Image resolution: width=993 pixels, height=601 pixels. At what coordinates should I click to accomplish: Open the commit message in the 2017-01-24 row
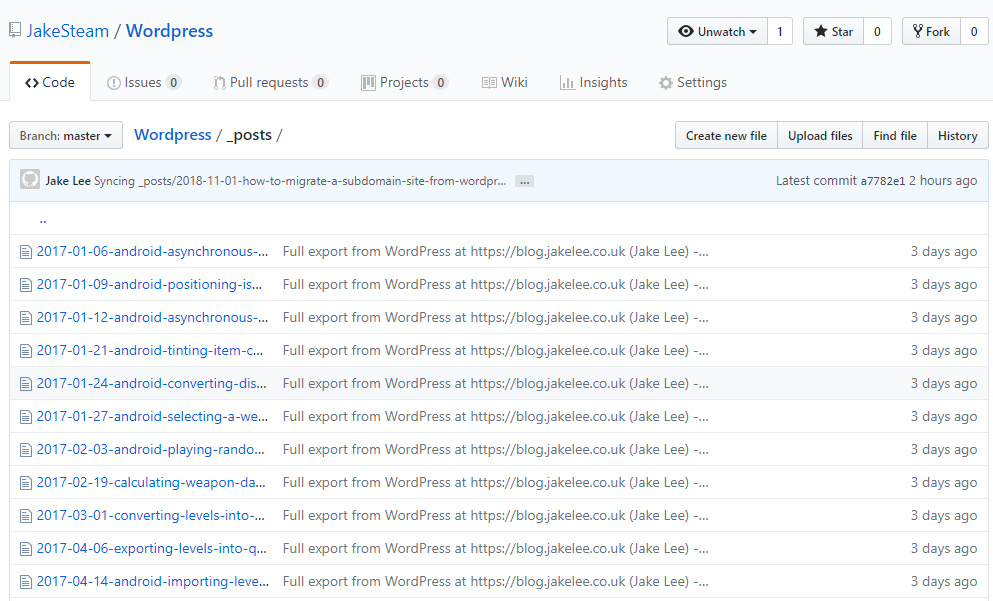coord(495,383)
